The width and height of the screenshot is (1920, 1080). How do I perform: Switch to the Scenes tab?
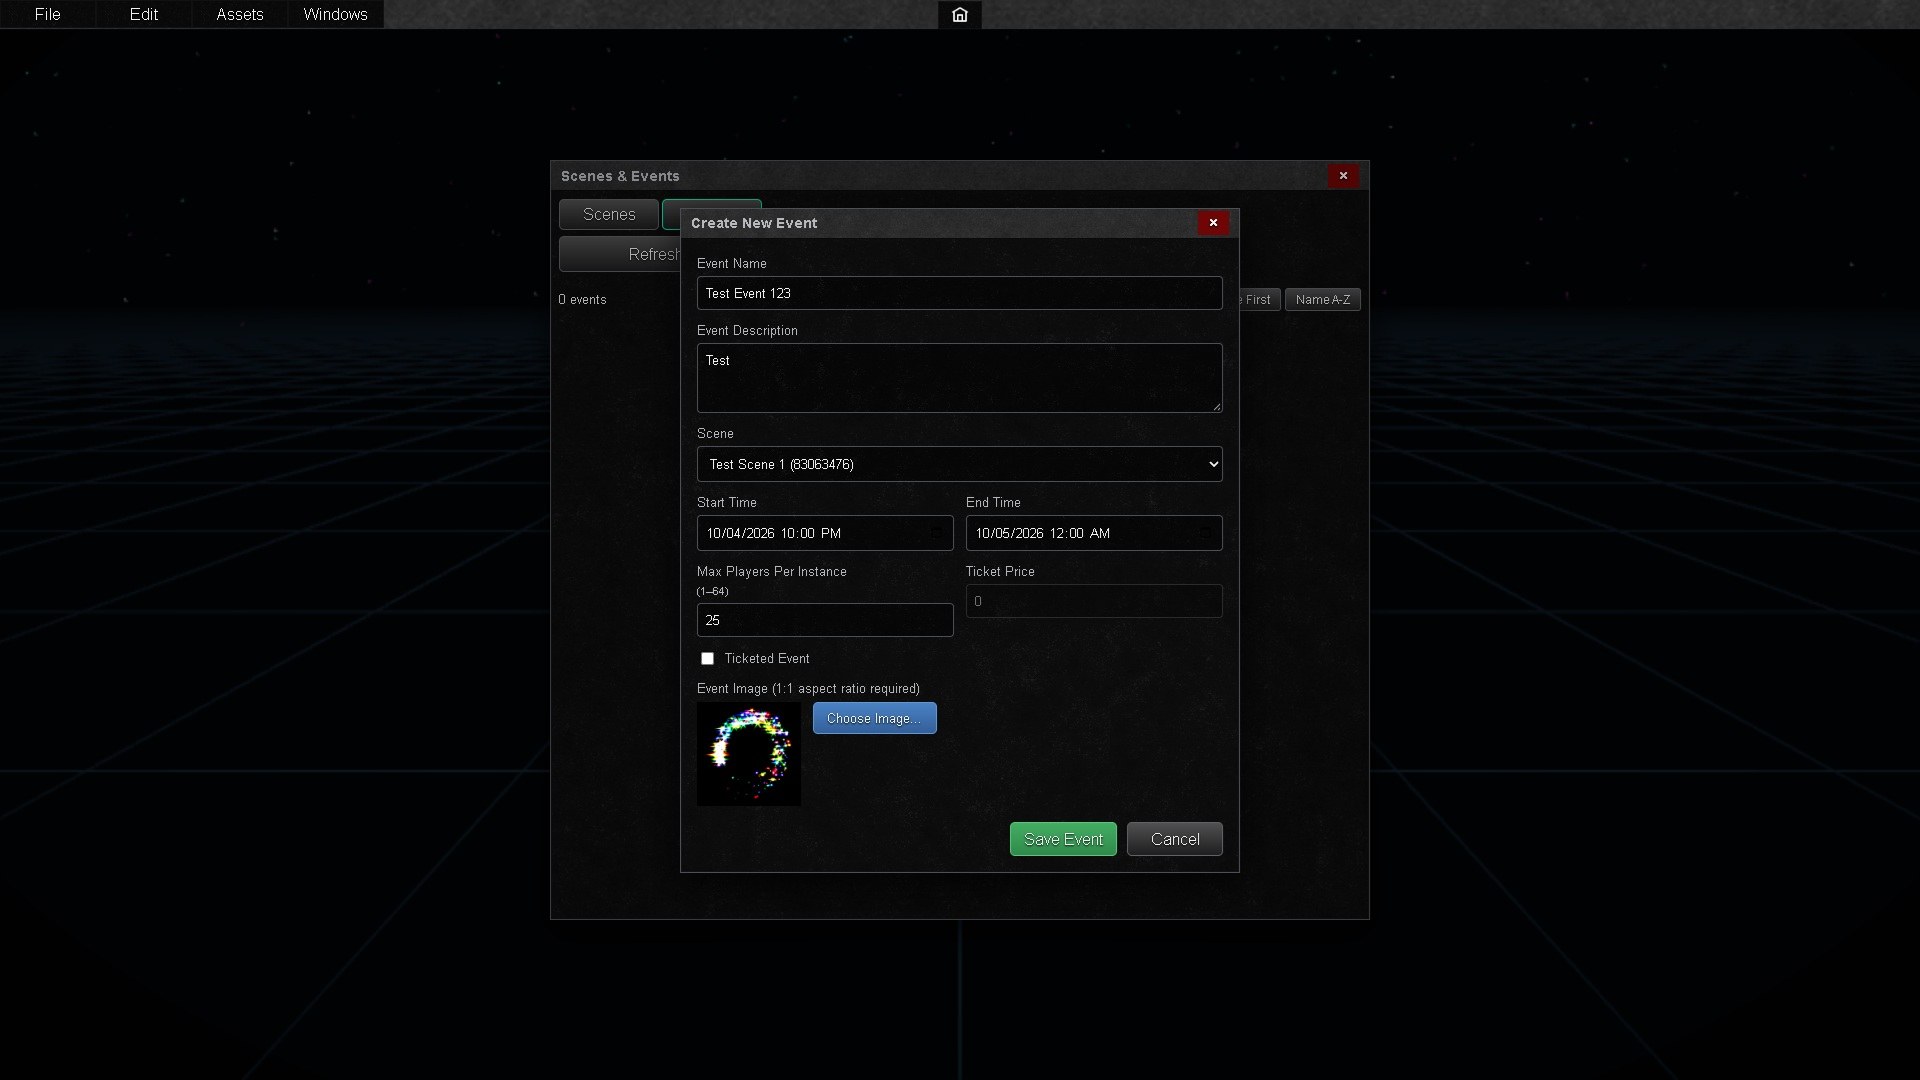608,214
